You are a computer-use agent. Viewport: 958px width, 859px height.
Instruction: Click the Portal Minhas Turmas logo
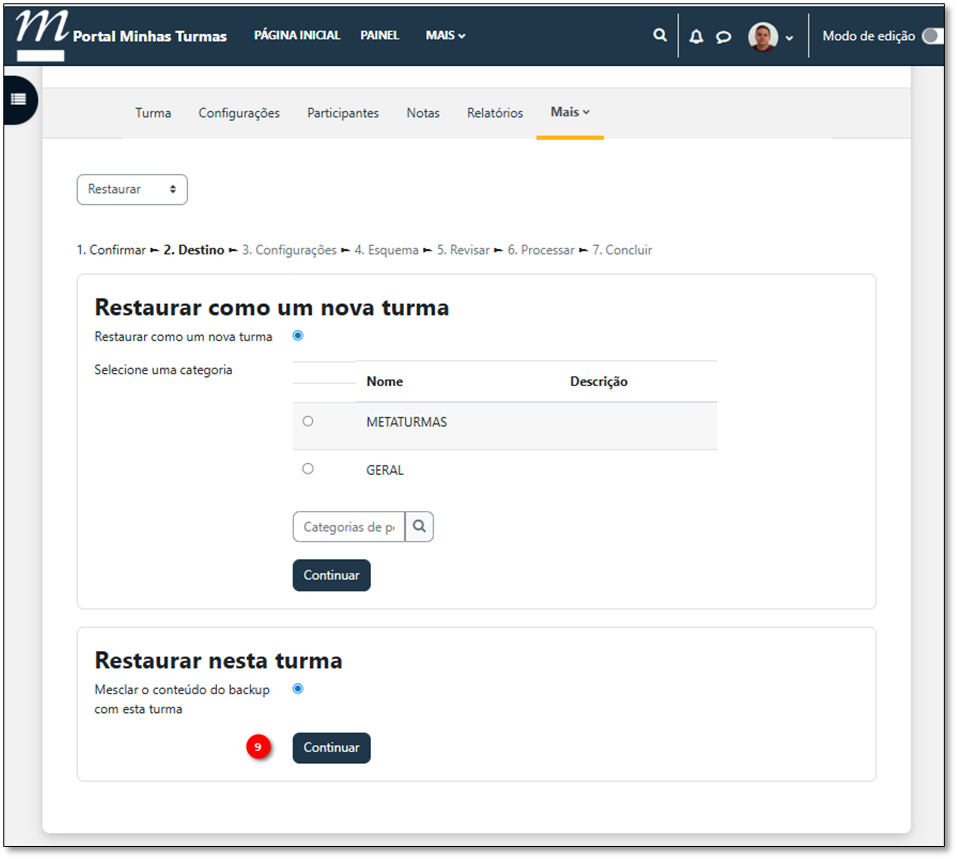pyautogui.click(x=120, y=35)
